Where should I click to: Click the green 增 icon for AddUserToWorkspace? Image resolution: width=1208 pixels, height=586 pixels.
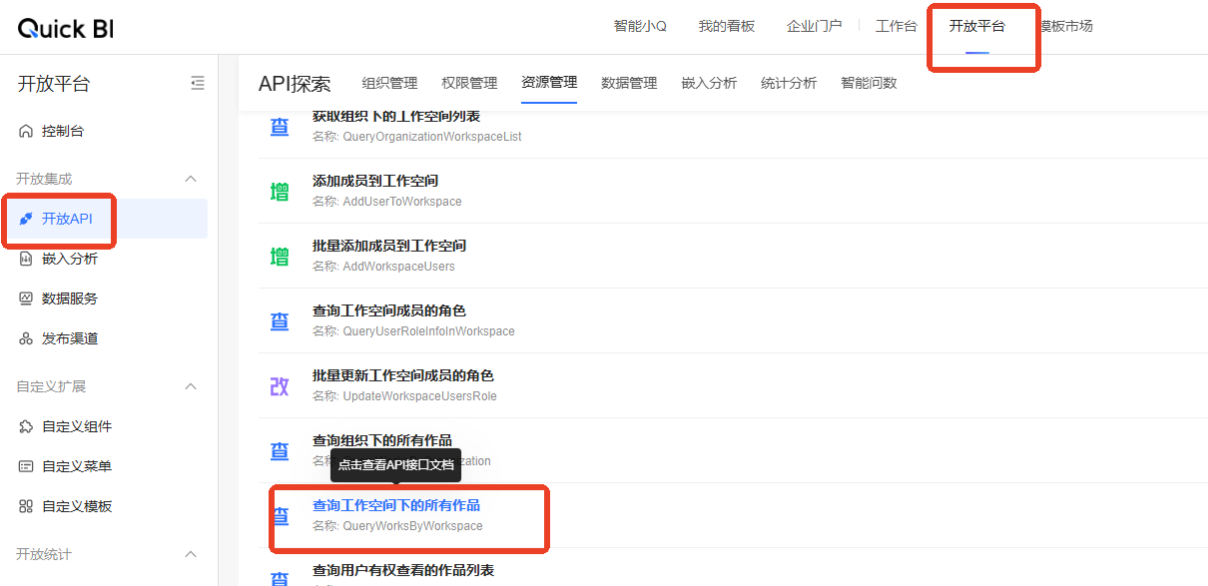280,191
